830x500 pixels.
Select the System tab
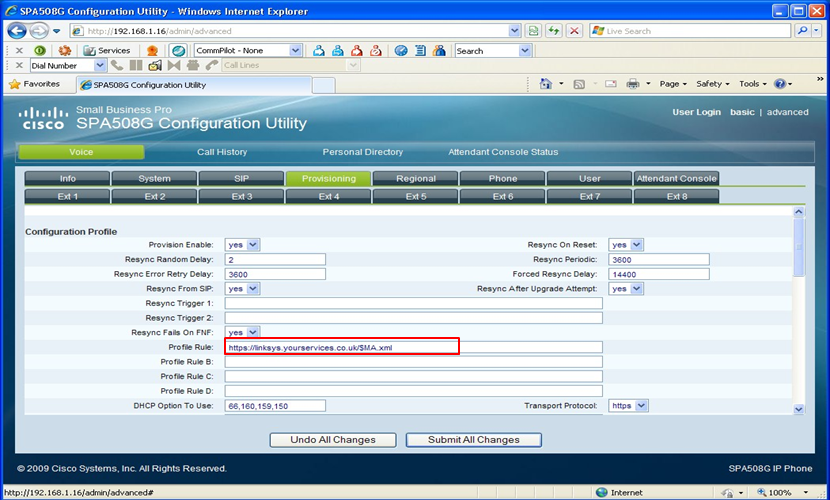tap(154, 179)
